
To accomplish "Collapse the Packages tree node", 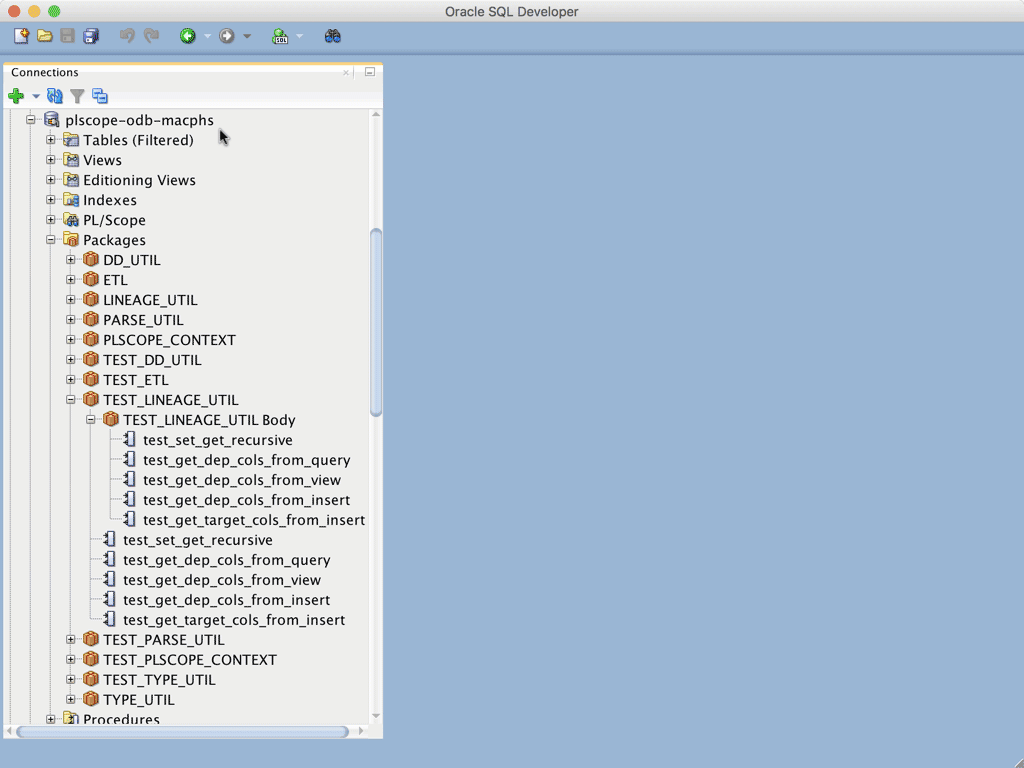I will [x=51, y=240].
